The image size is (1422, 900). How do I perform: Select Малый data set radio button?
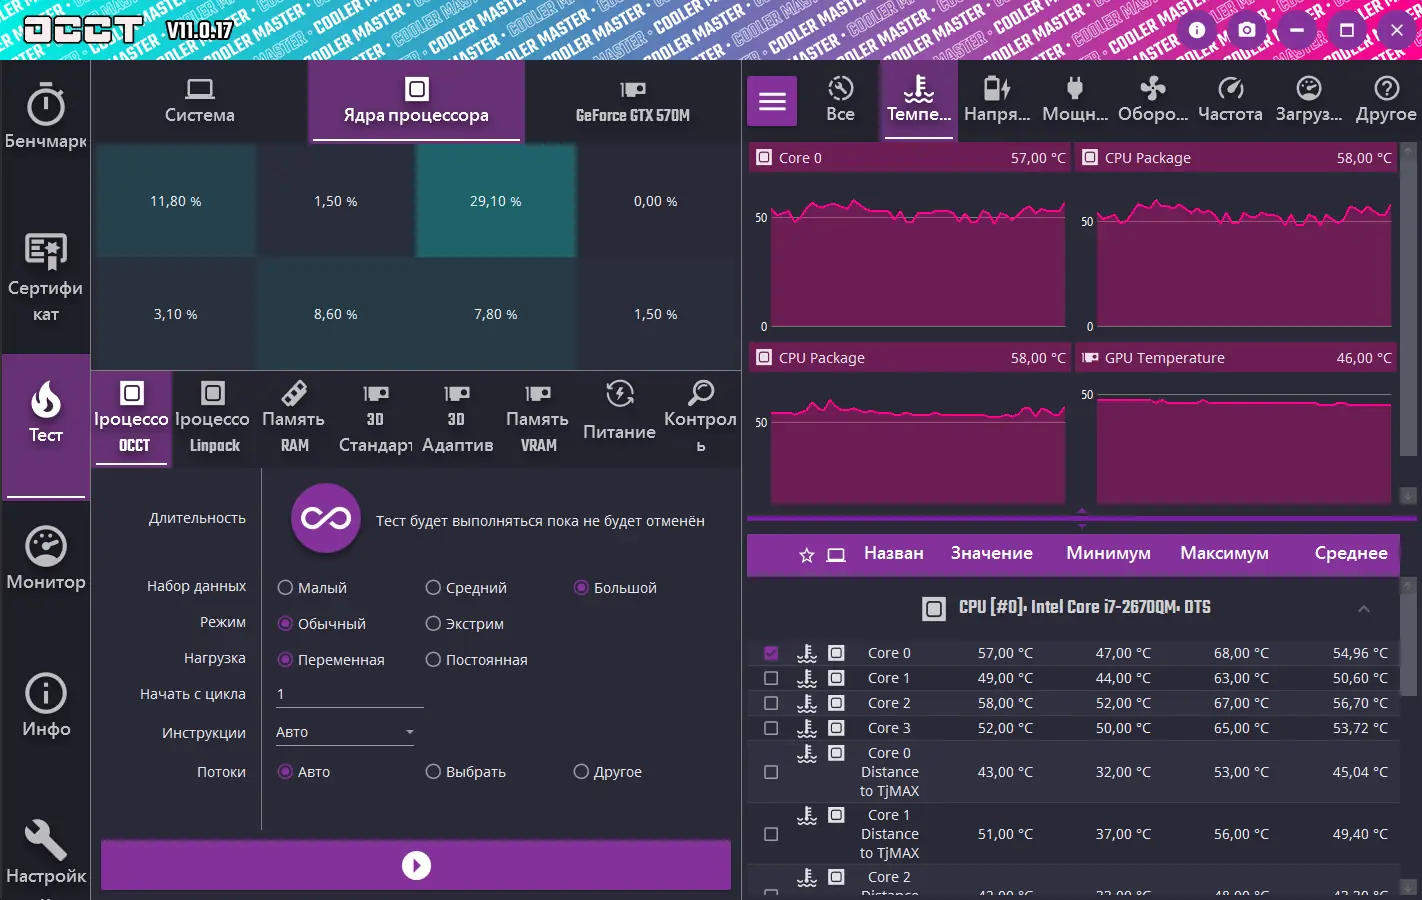tap(285, 588)
